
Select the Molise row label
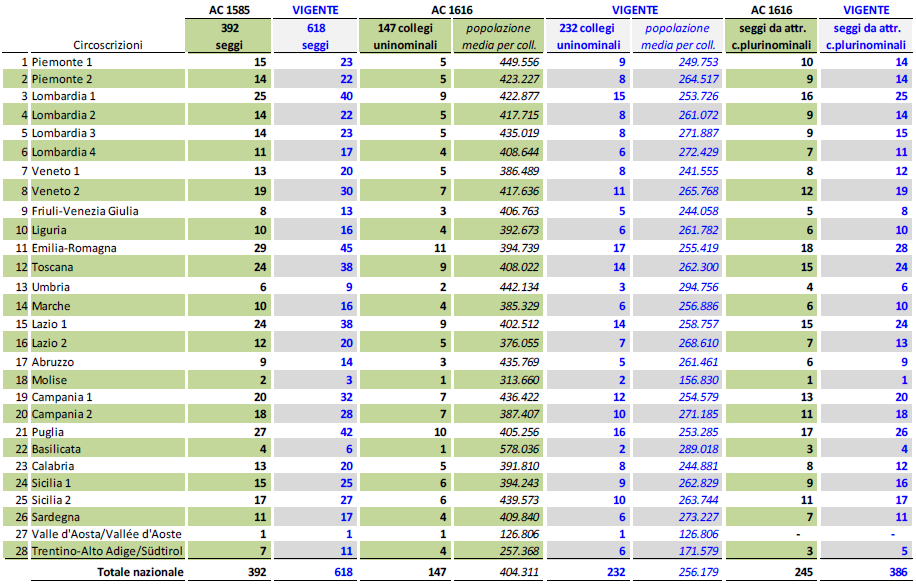point(51,380)
